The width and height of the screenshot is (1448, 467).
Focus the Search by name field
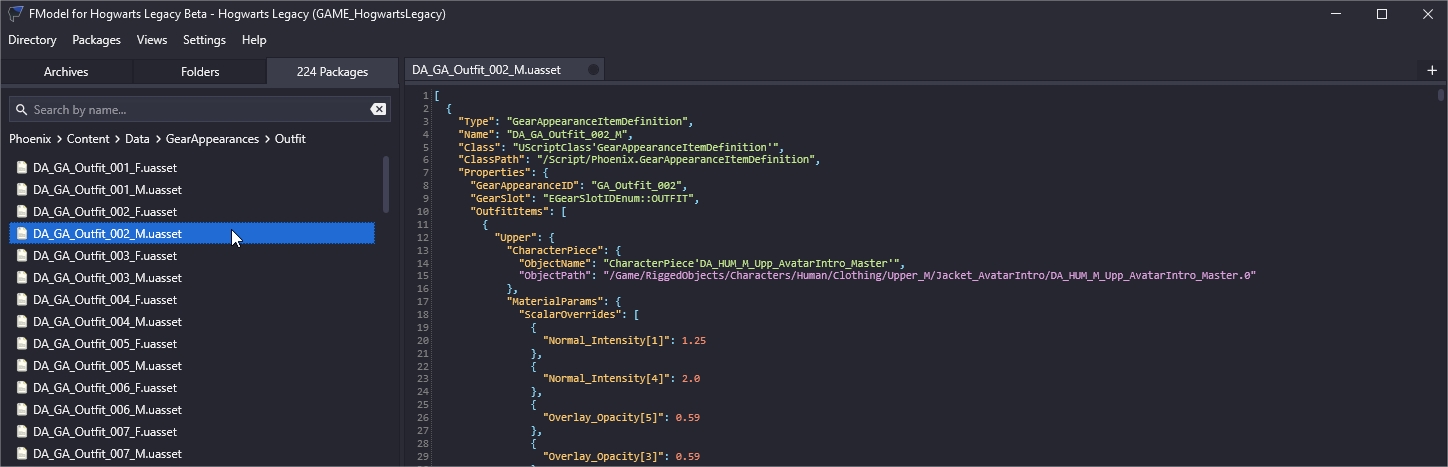pos(198,109)
